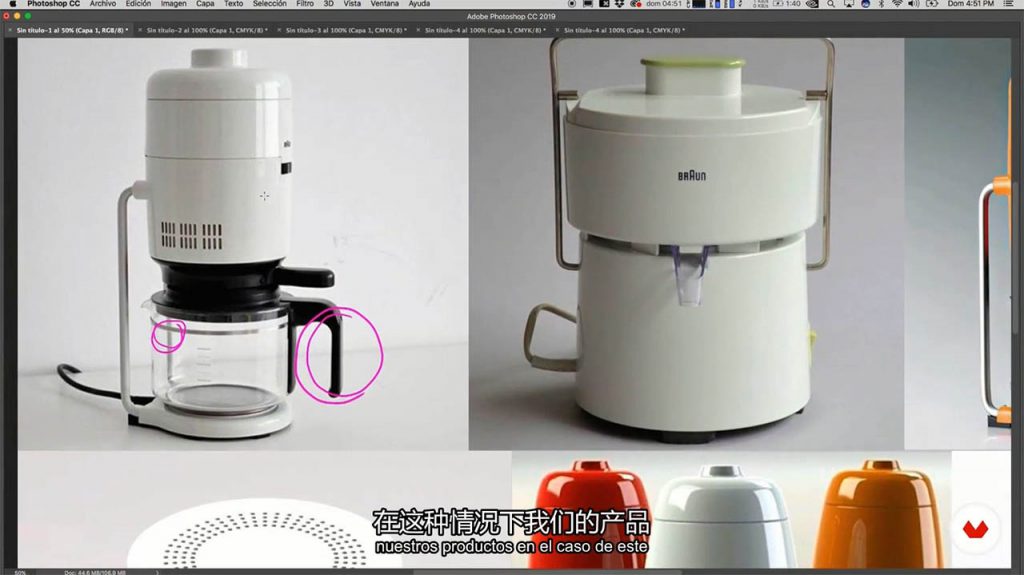Open Spotlight search in the menu bar
Screen dimensions: 1024x575
click(x=831, y=4)
